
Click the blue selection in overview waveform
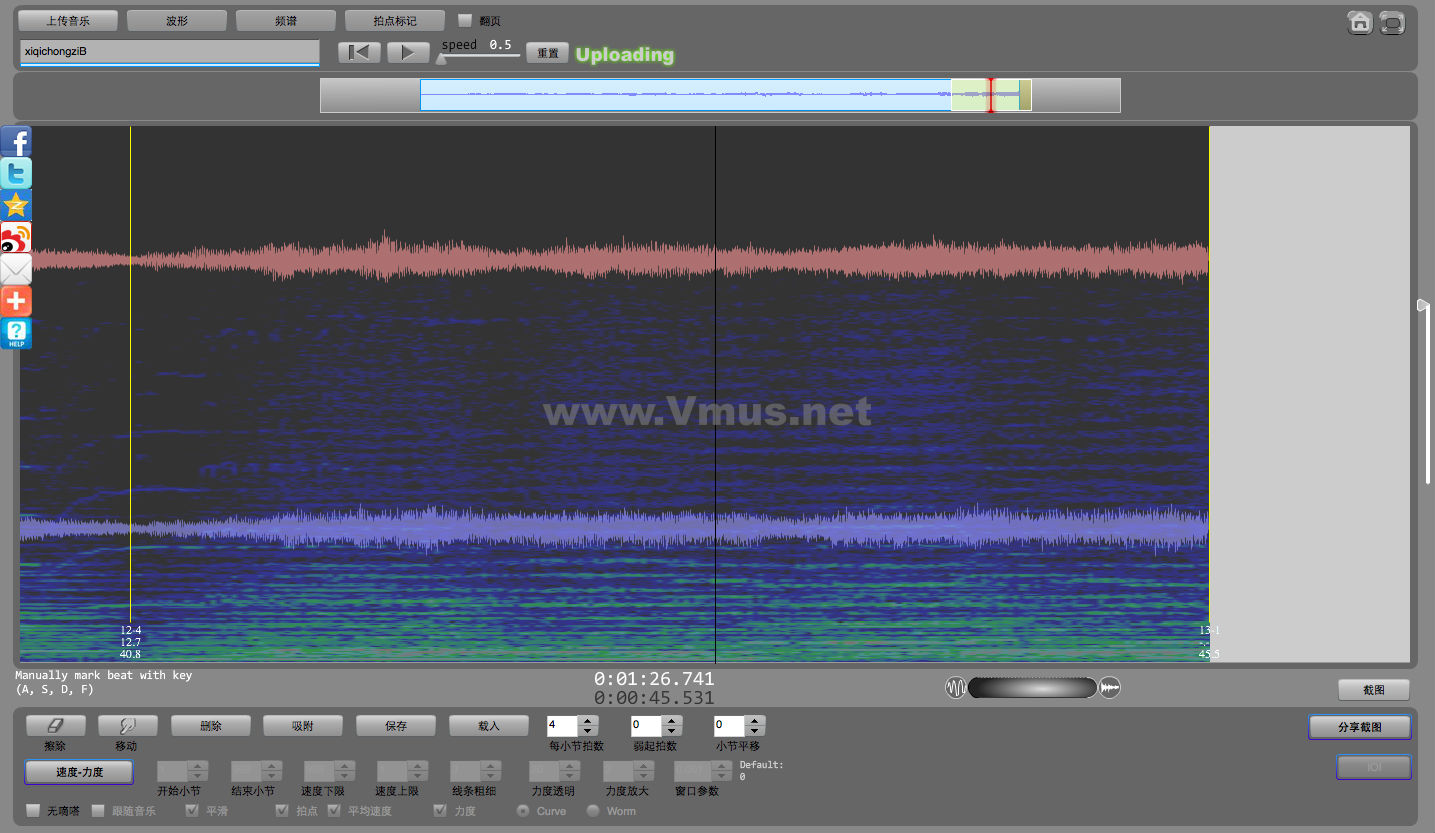click(x=685, y=95)
